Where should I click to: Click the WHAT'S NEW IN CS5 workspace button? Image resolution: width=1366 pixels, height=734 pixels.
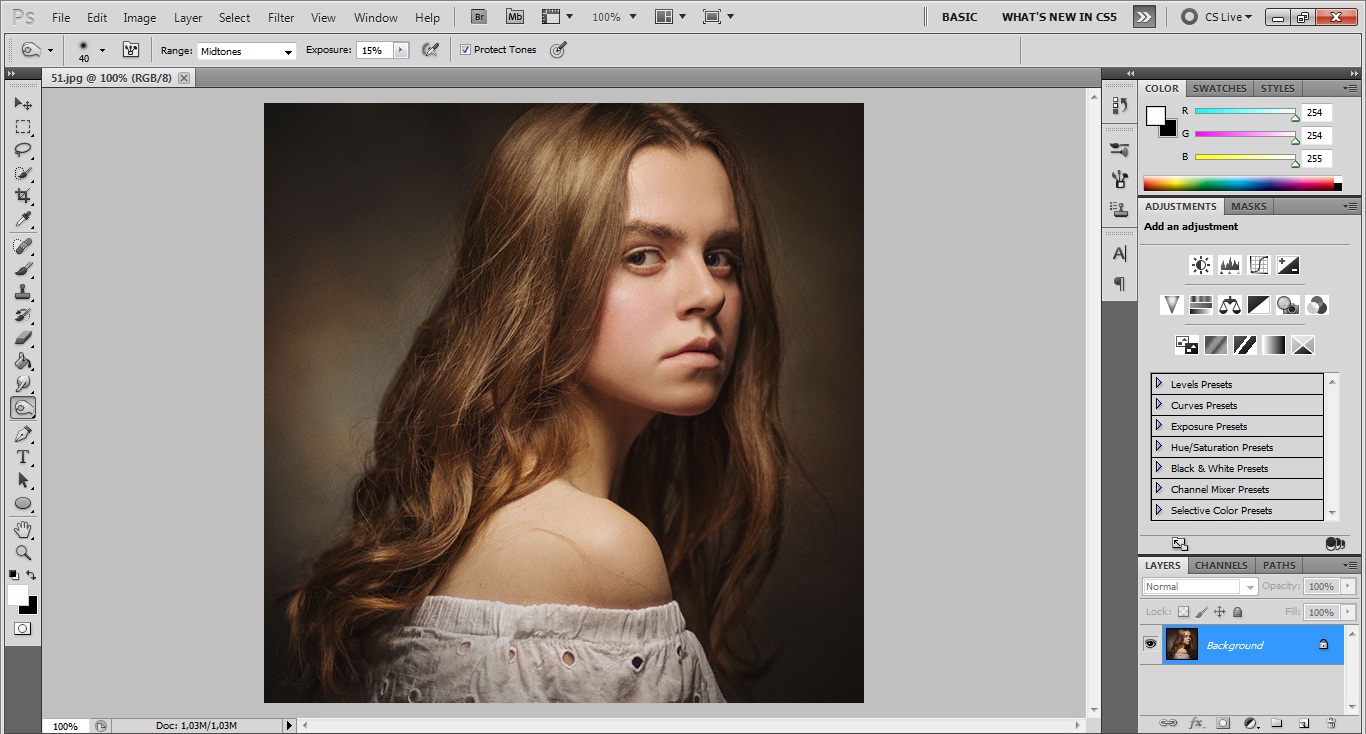point(1059,17)
